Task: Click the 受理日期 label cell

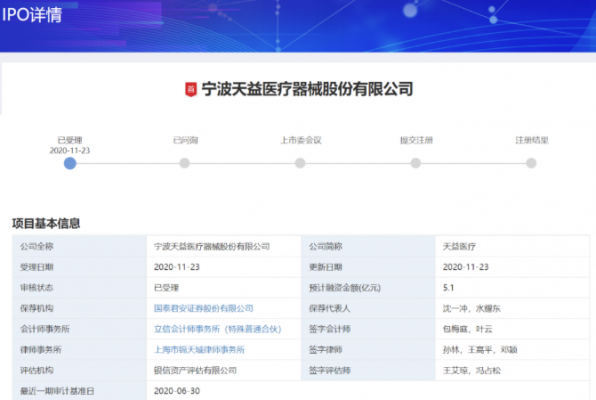Action: [79, 267]
